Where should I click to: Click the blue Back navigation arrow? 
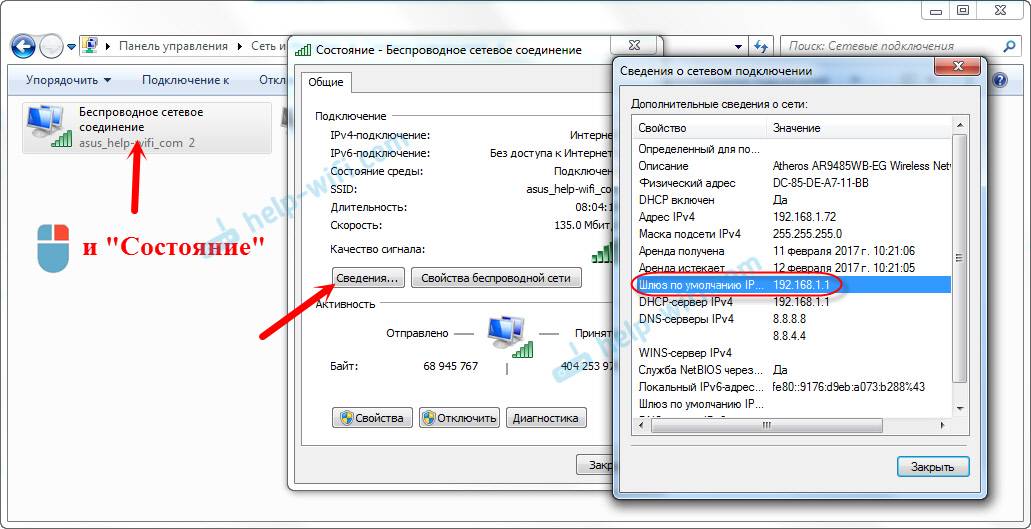click(x=23, y=46)
